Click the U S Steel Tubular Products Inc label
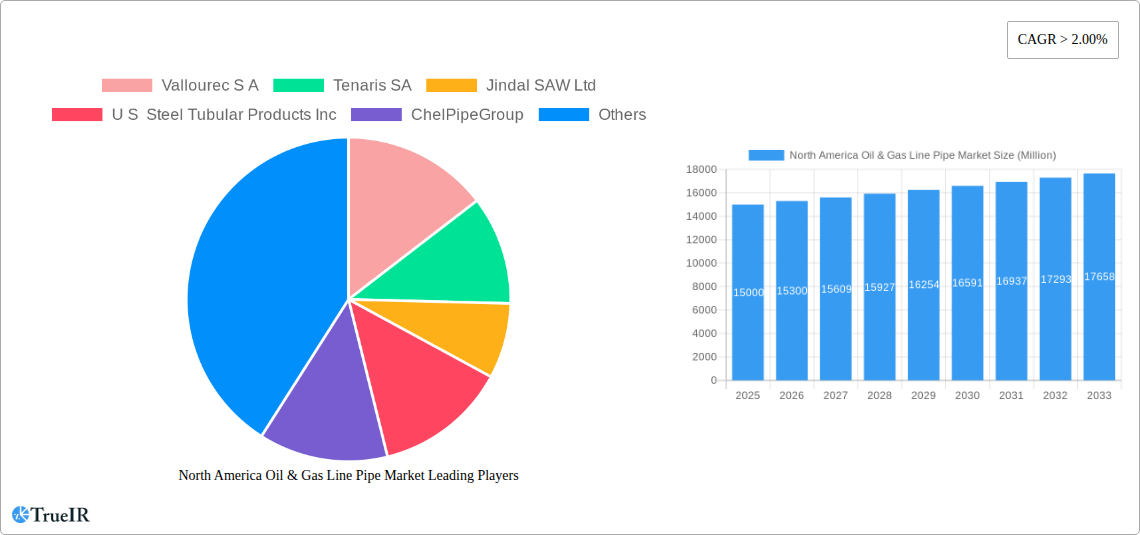Viewport: 1140px width, 535px height. 224,115
